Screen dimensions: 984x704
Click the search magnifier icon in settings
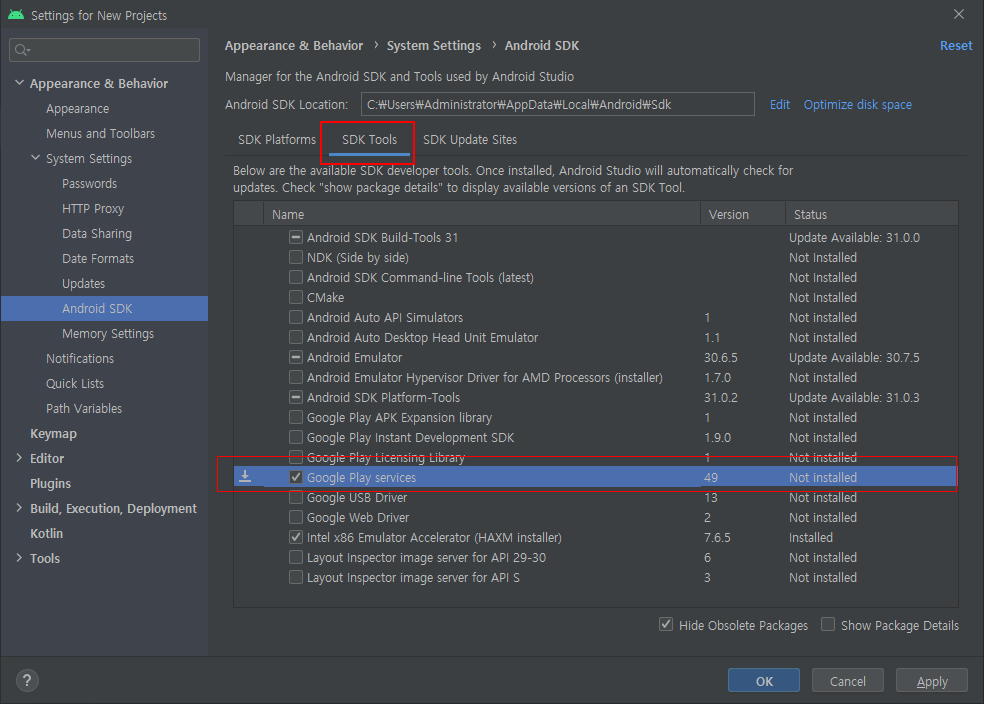22,50
